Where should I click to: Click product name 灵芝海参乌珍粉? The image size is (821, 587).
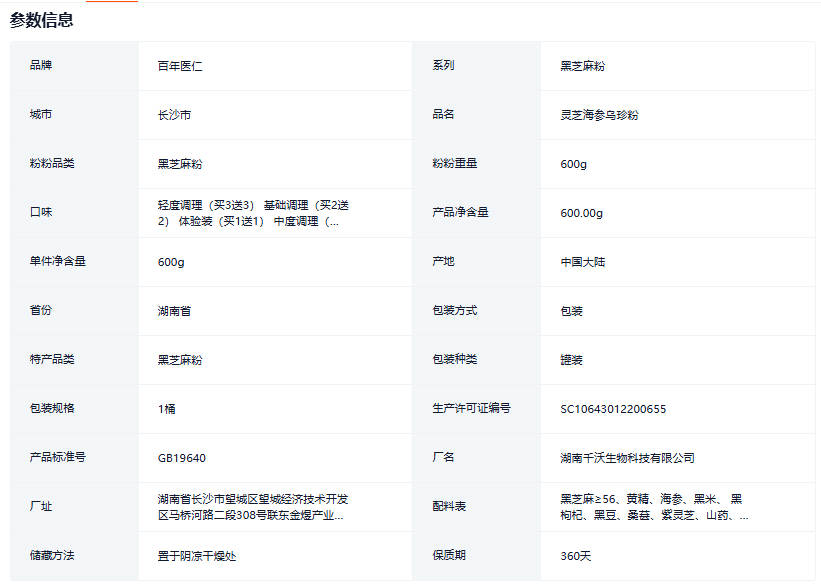pos(599,115)
